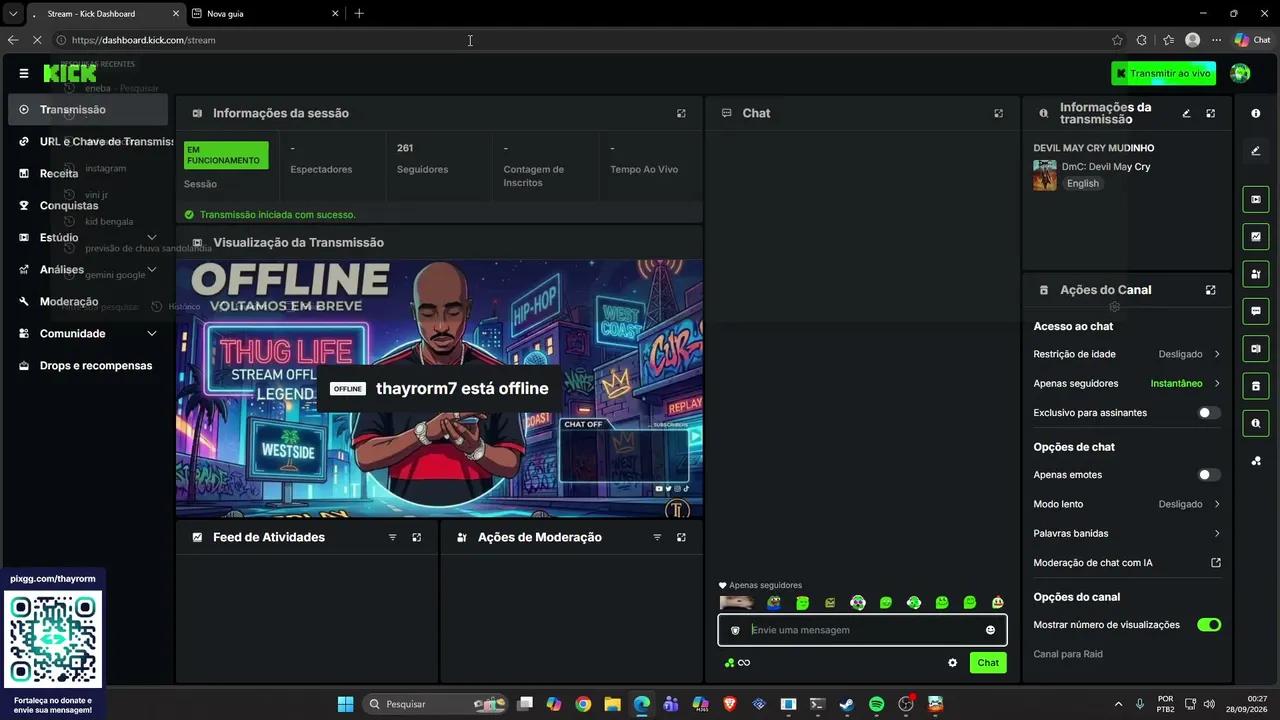The width and height of the screenshot is (1280, 720).
Task: Toggle stream preview widget in right sidebar
Action: coord(1256,199)
